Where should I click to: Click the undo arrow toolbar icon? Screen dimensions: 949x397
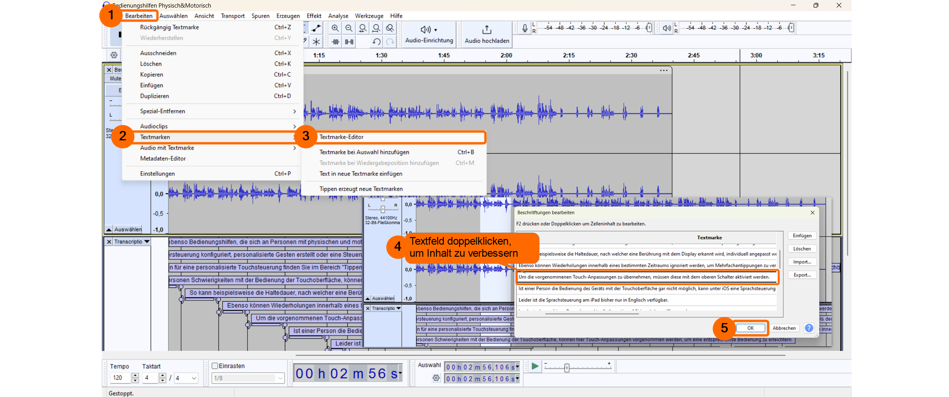click(x=376, y=42)
